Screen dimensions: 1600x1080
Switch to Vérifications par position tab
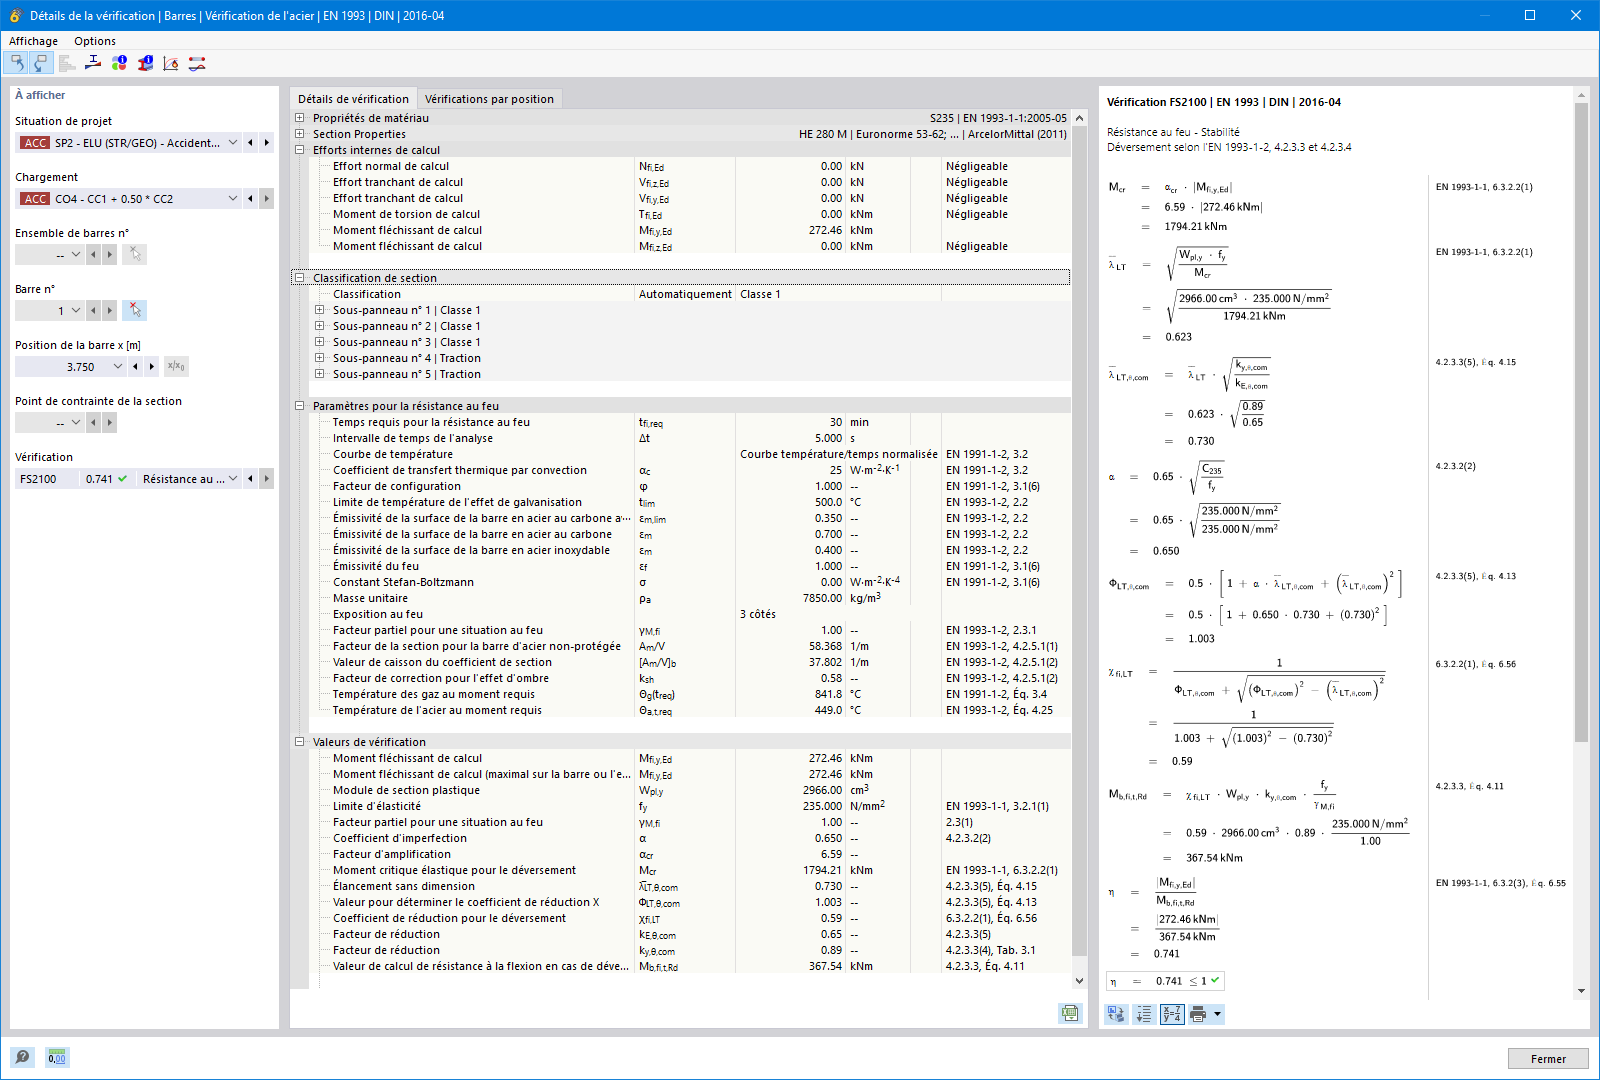pos(489,99)
